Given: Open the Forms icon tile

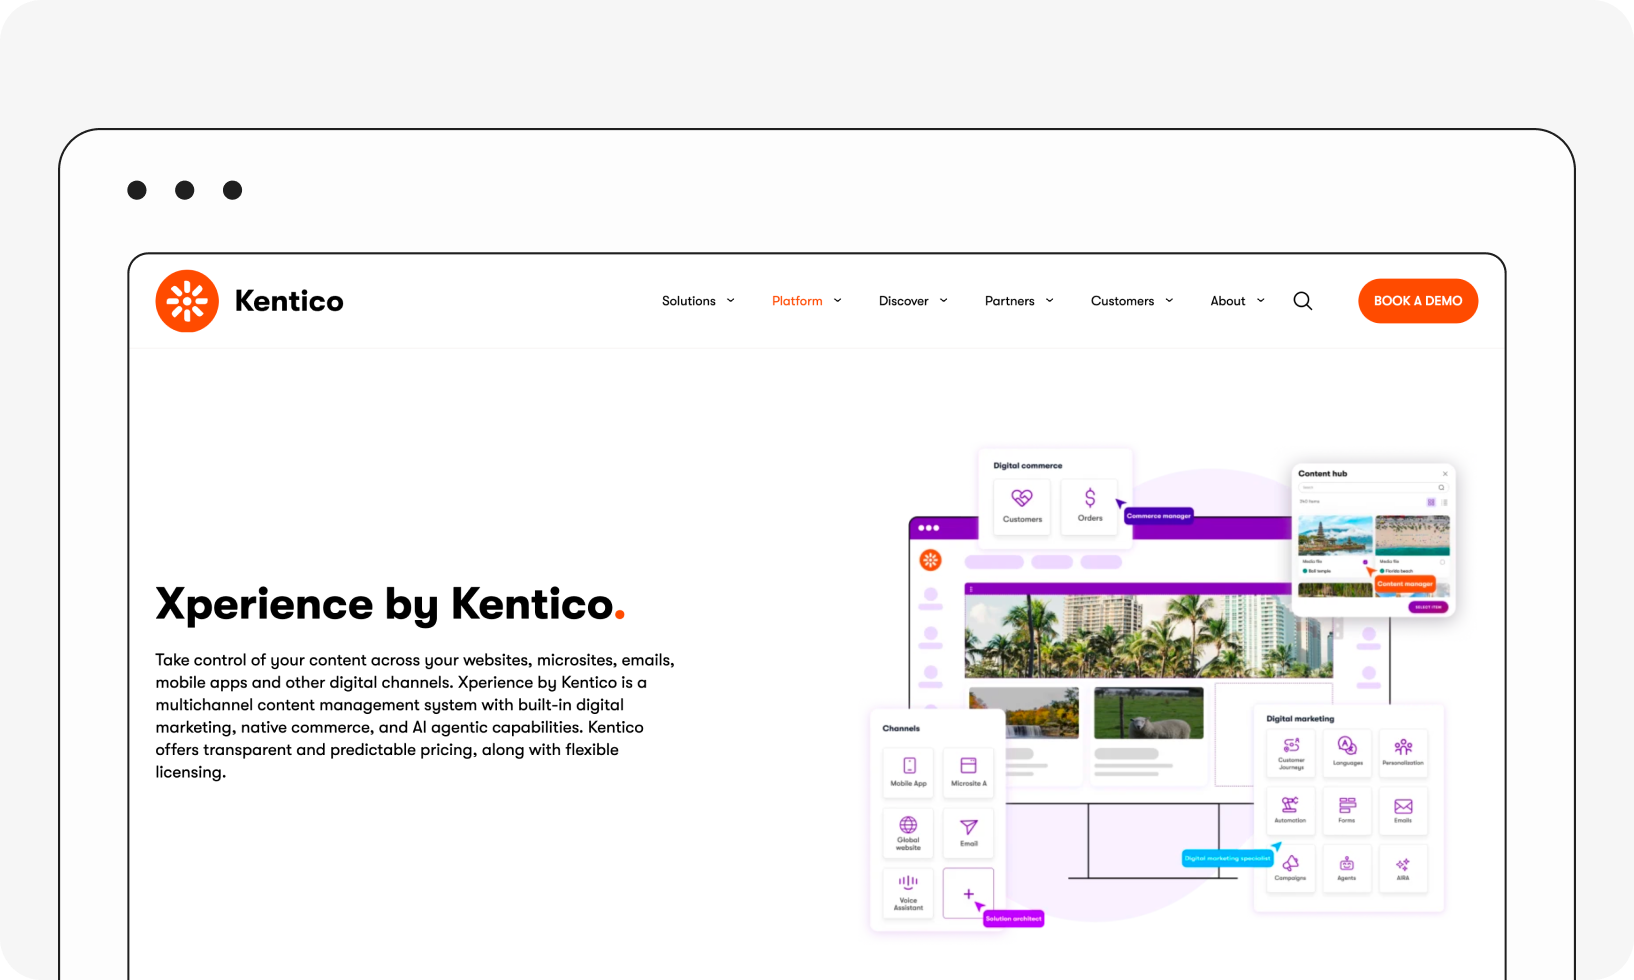Looking at the screenshot, I should click(x=1347, y=811).
